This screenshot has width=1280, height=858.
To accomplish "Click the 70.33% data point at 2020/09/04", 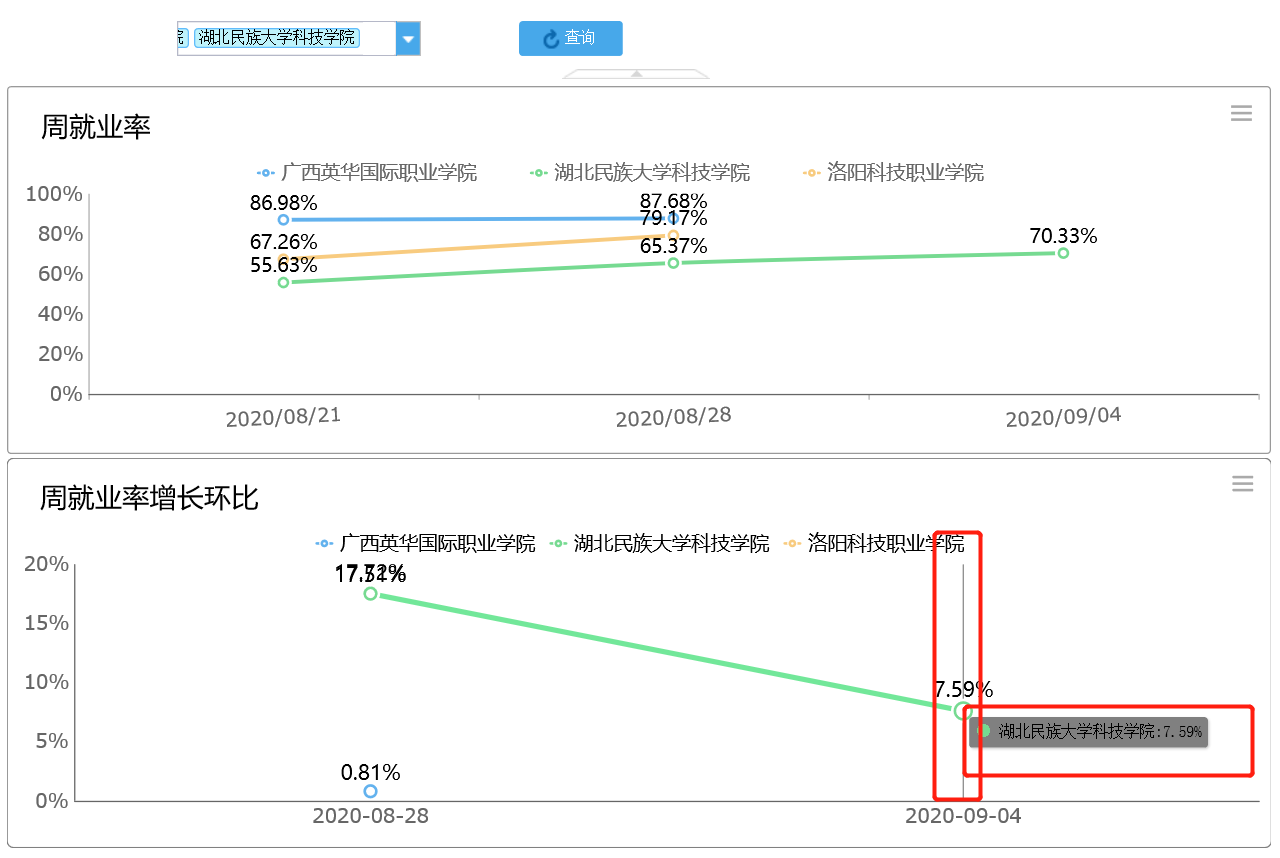I will (1063, 253).
